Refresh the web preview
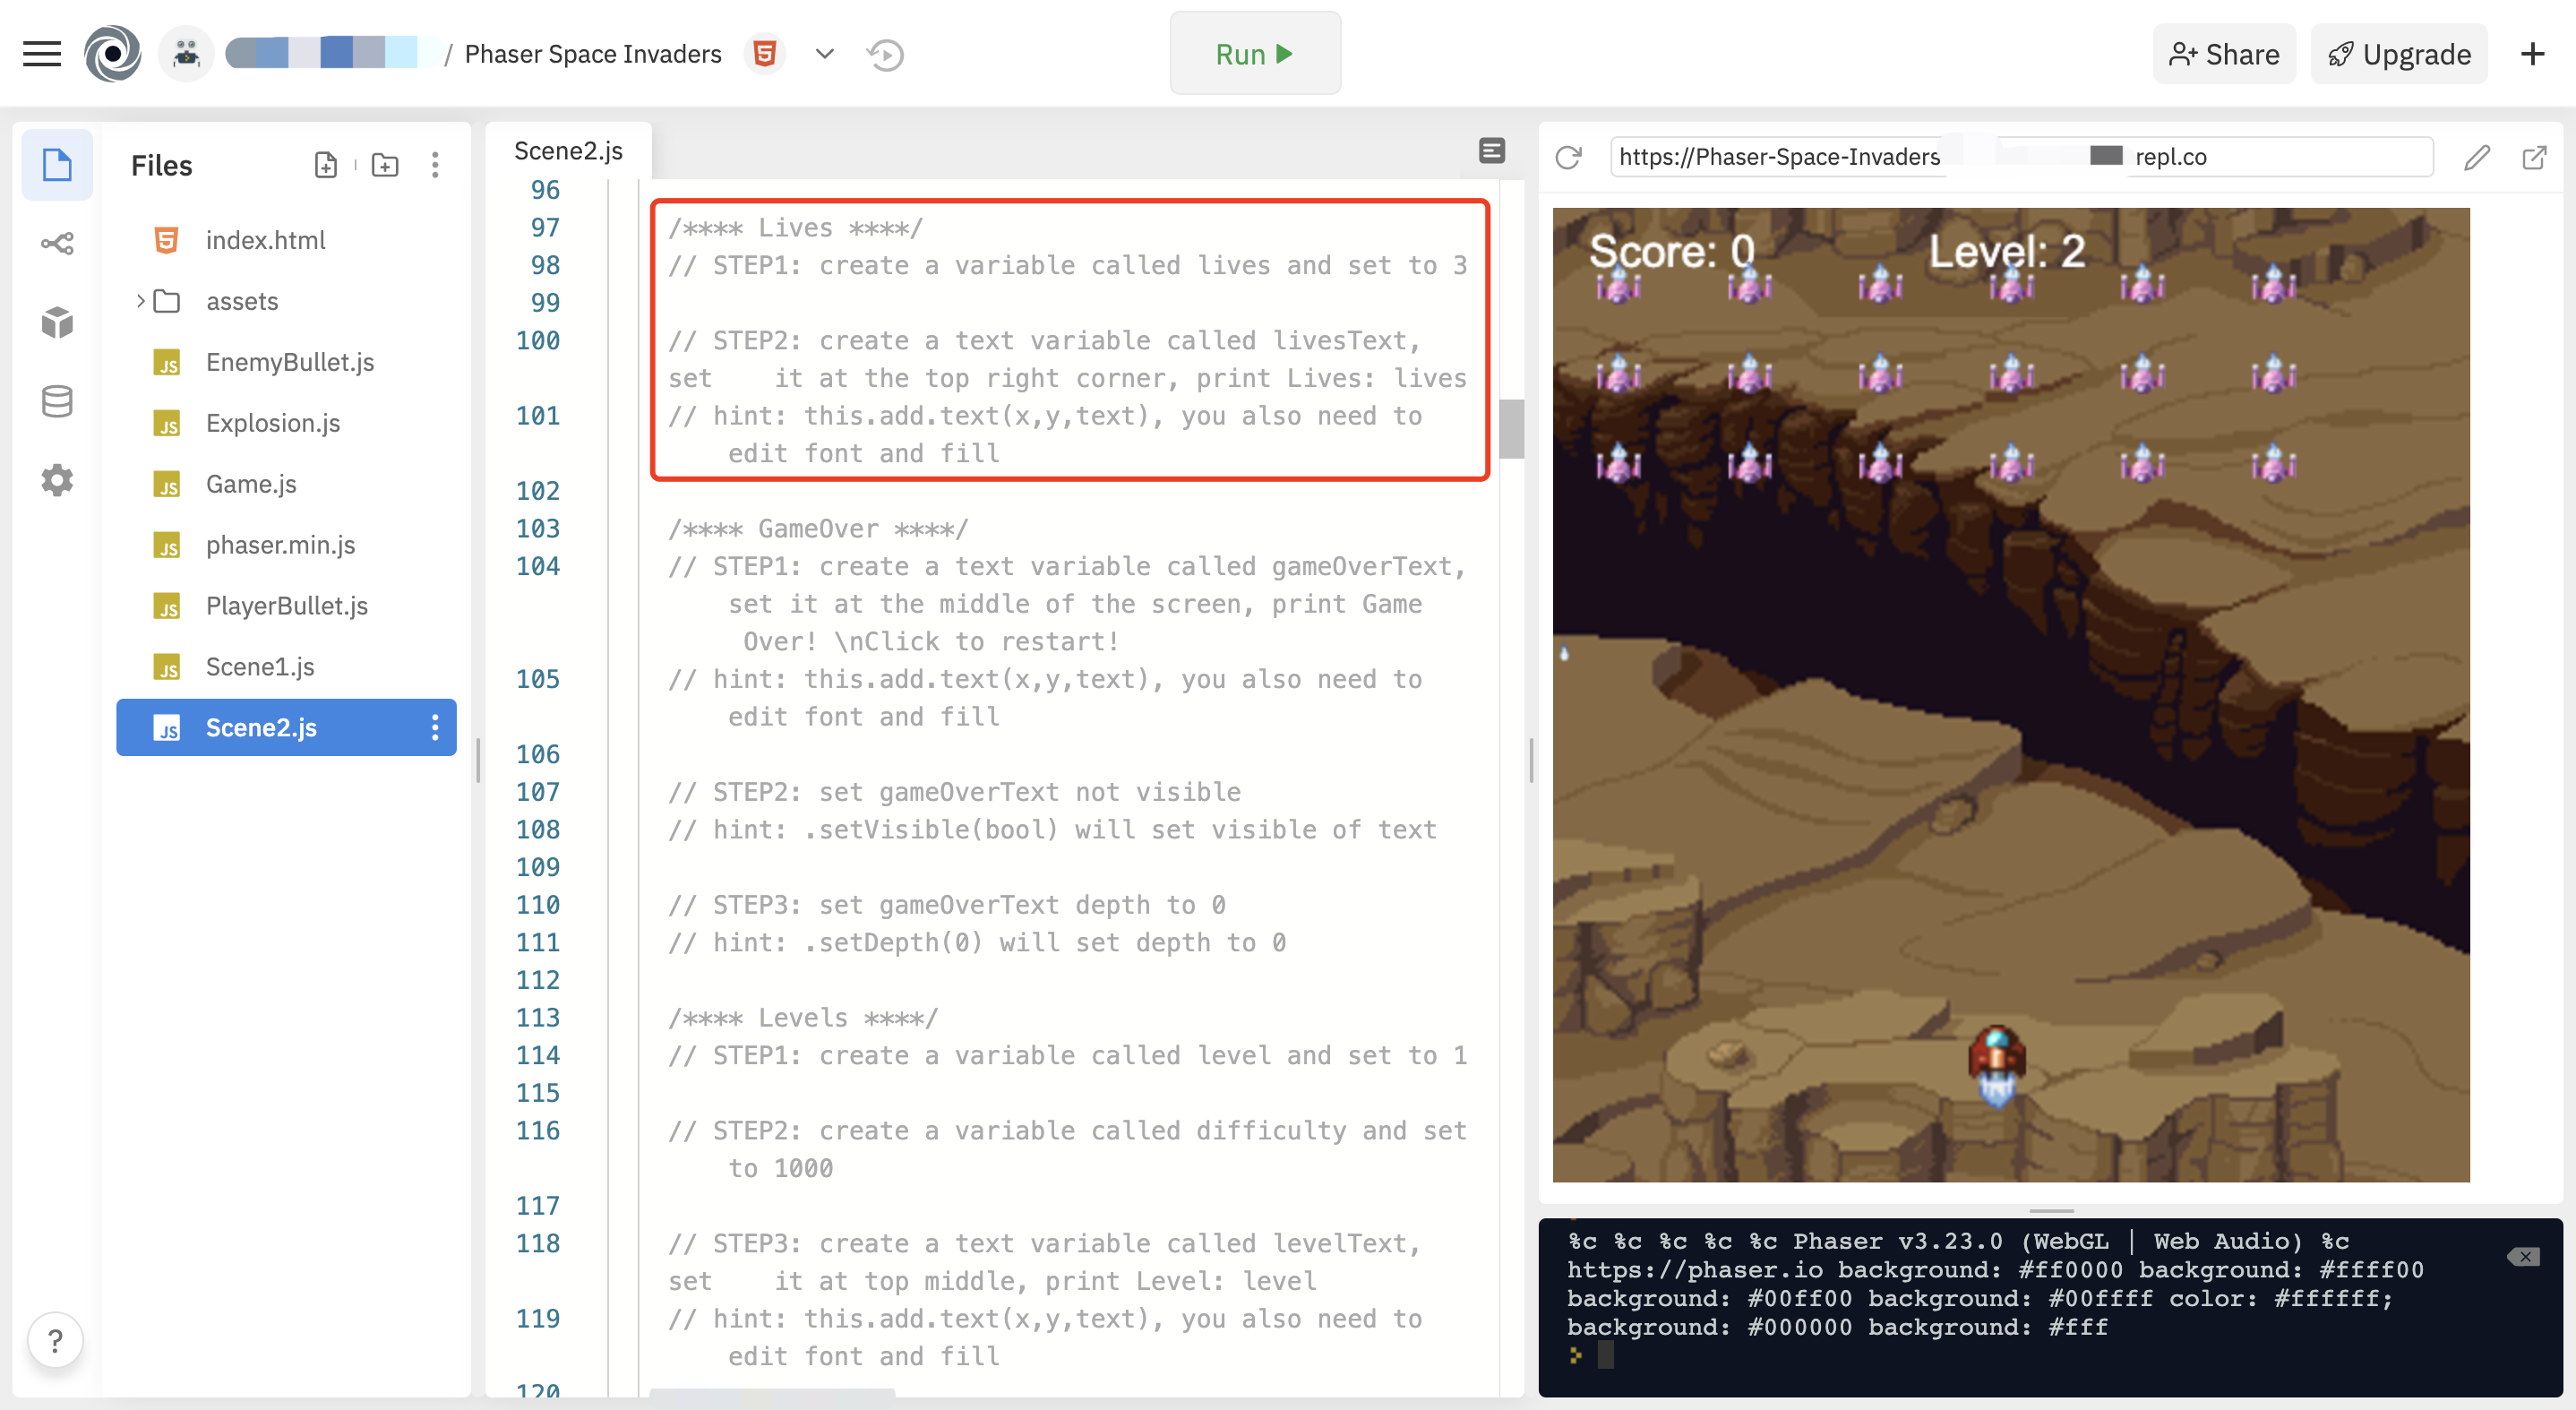 (x=1568, y=157)
